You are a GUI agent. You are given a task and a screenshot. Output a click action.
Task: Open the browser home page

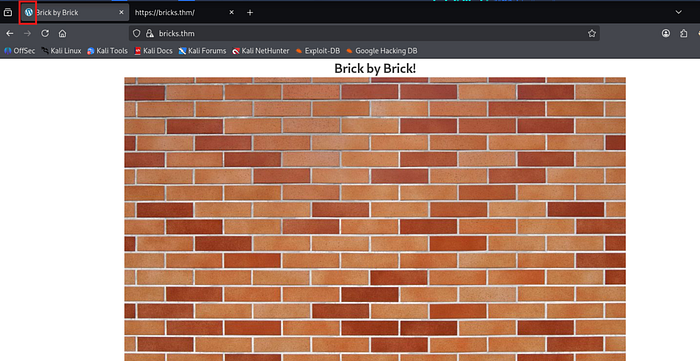point(62,33)
